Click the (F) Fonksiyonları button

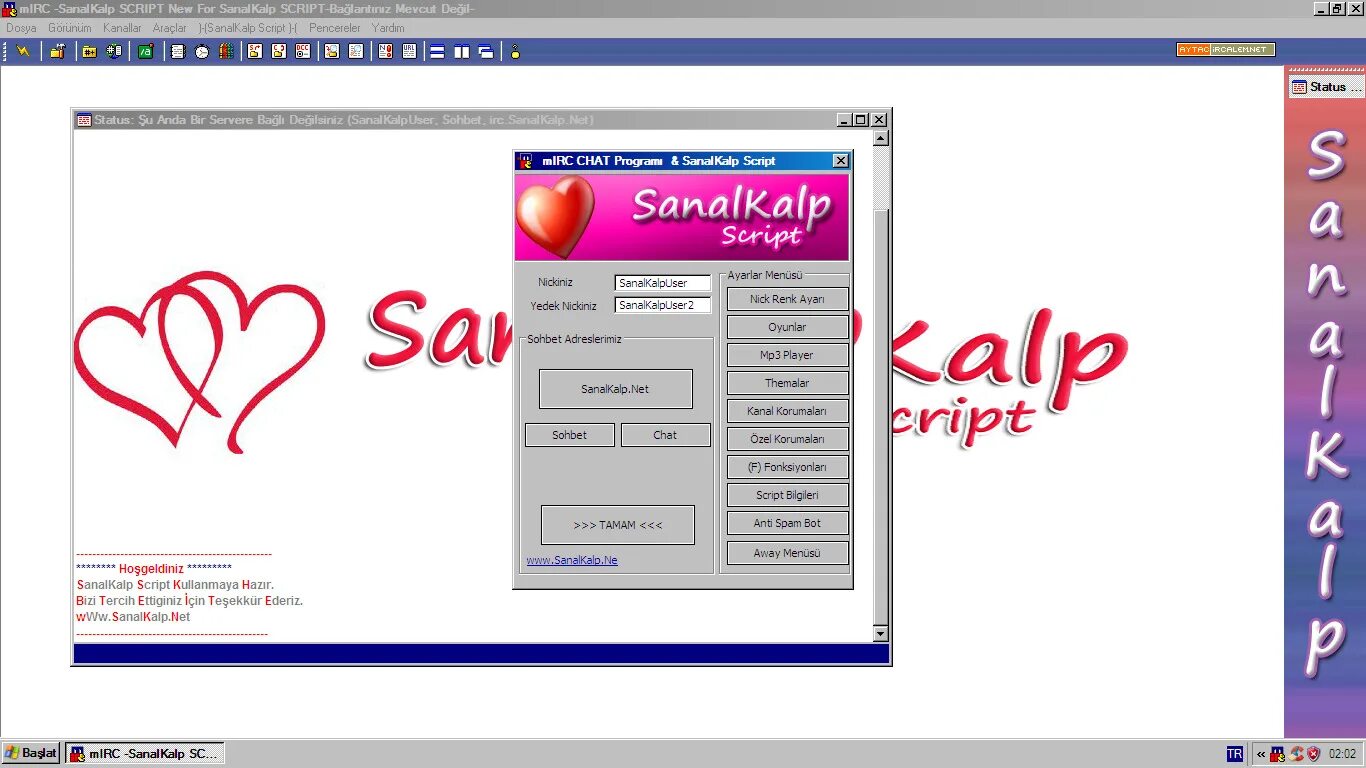(x=788, y=467)
